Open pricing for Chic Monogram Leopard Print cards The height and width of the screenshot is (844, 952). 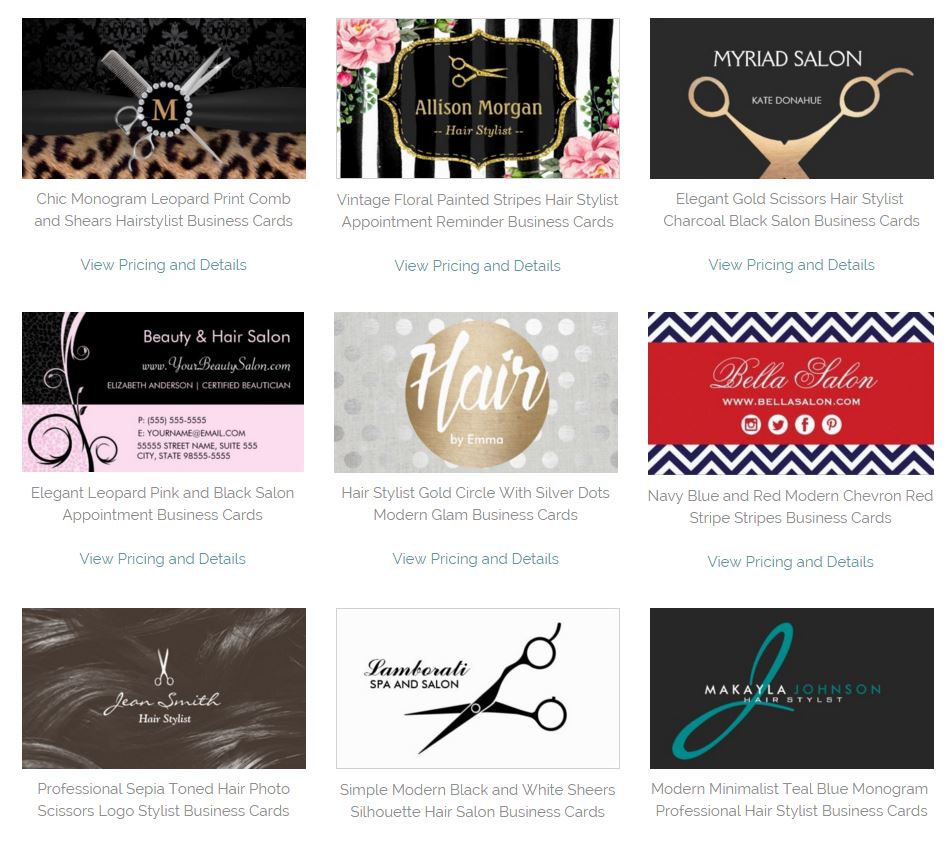point(163,265)
